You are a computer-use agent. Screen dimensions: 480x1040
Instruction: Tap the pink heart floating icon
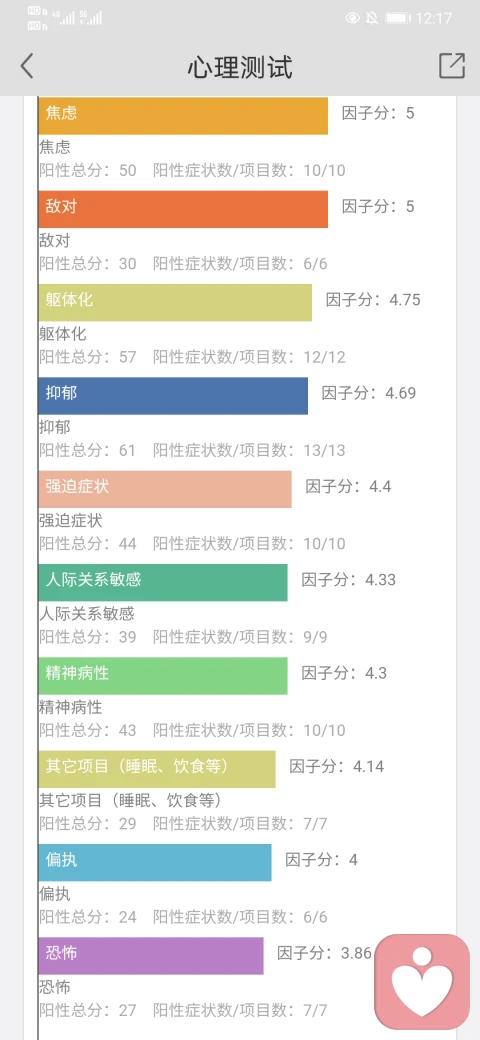click(x=422, y=982)
